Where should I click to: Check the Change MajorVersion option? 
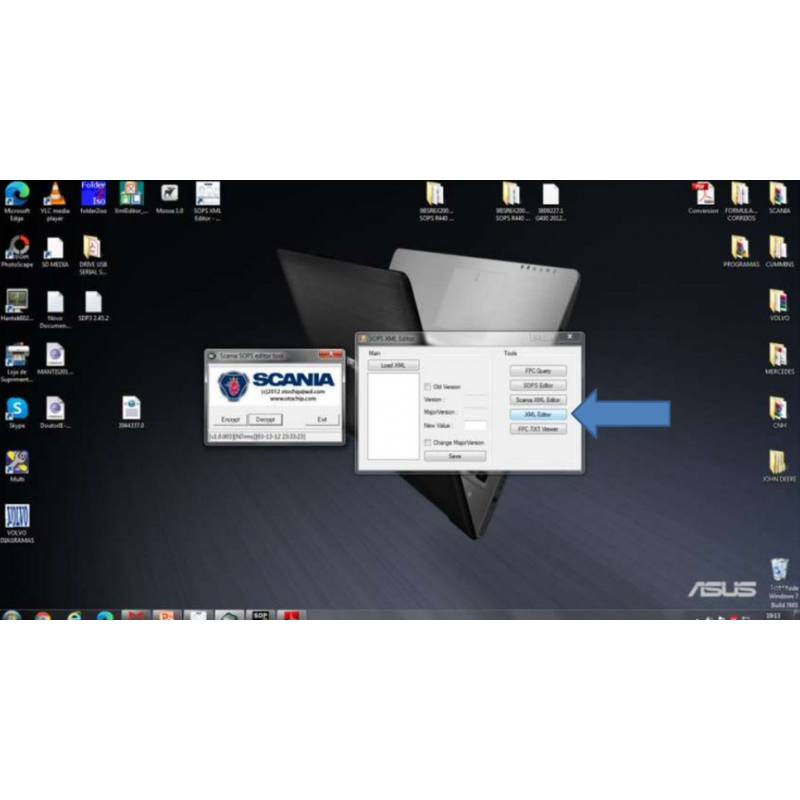[x=426, y=443]
